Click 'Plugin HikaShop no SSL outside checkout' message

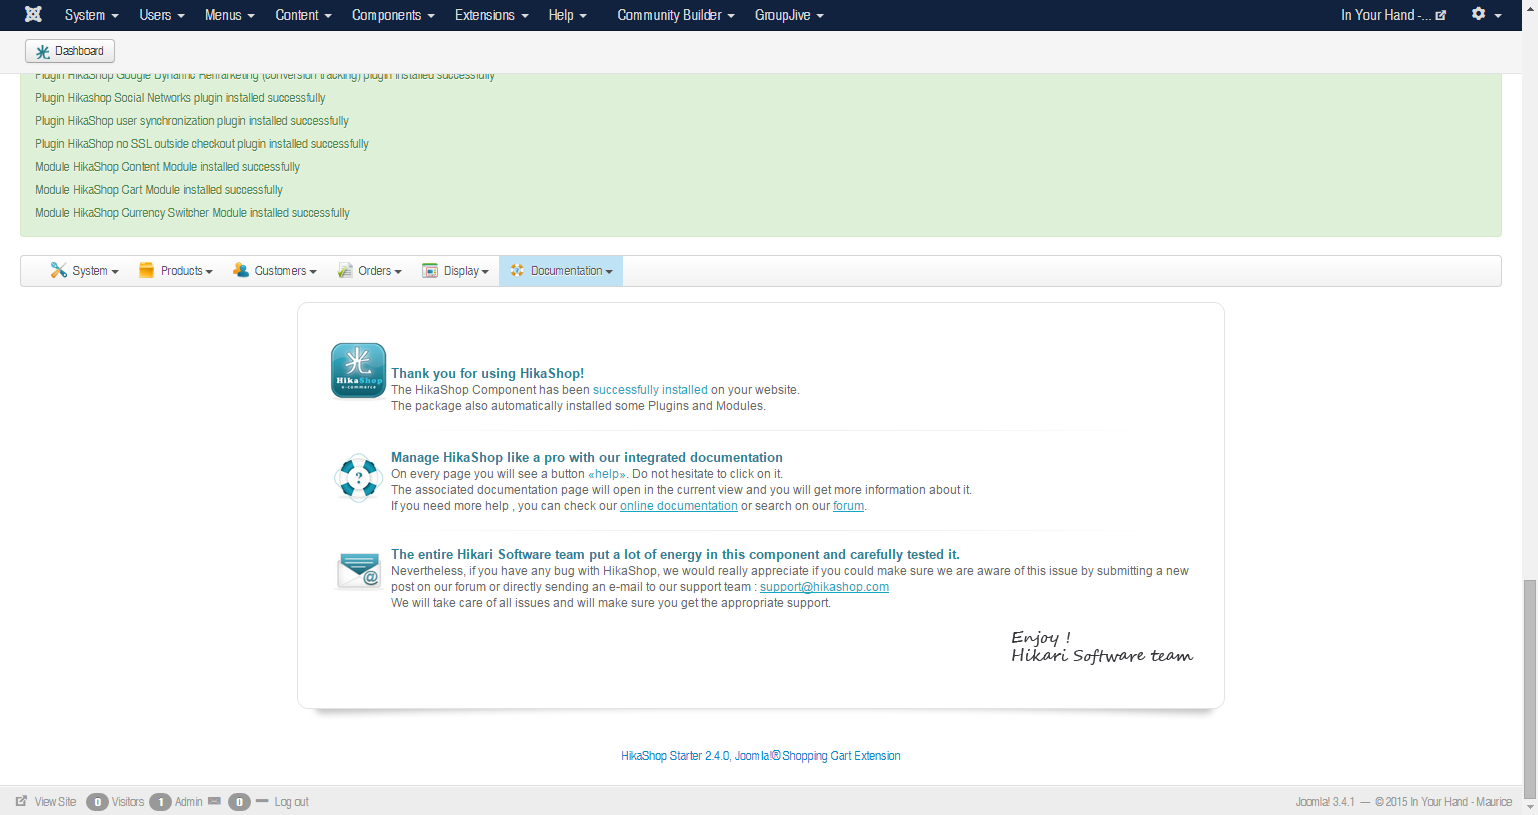tap(202, 144)
